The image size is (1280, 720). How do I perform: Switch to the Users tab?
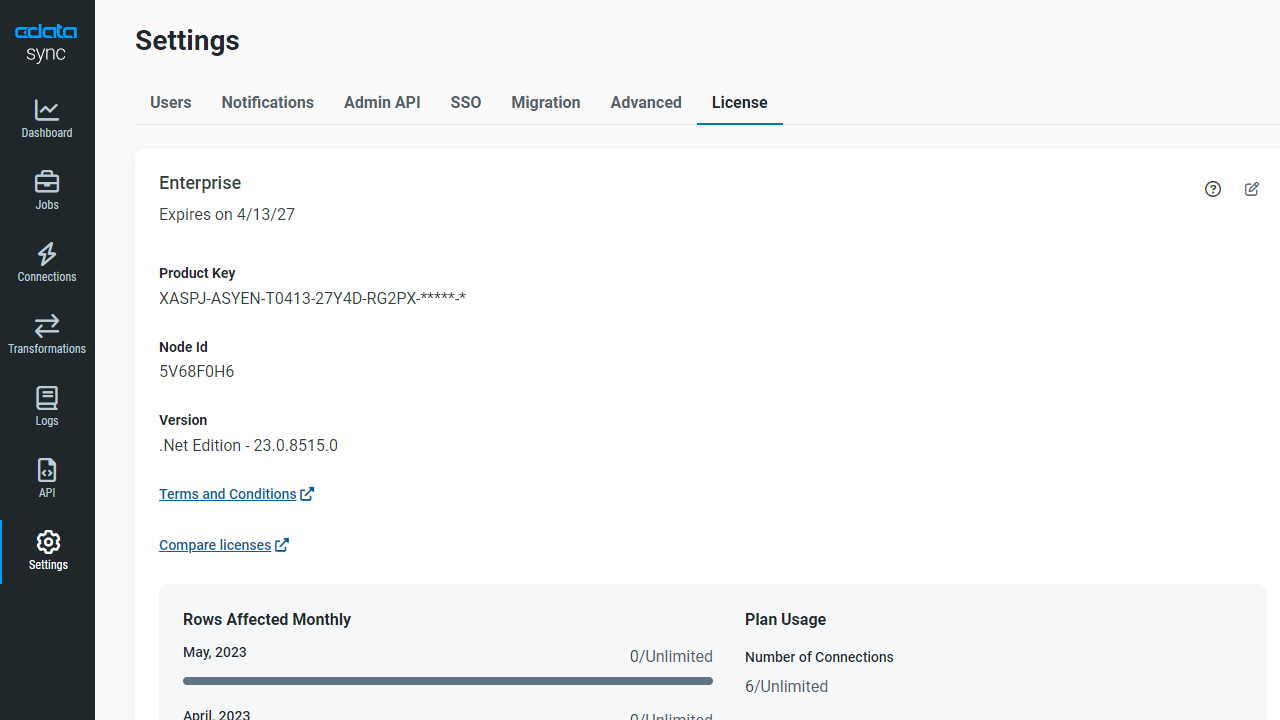171,103
